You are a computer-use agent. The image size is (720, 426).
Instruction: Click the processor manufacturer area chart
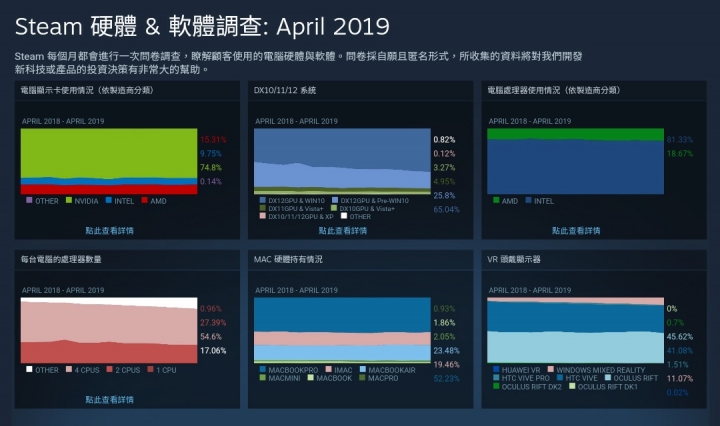pos(575,161)
